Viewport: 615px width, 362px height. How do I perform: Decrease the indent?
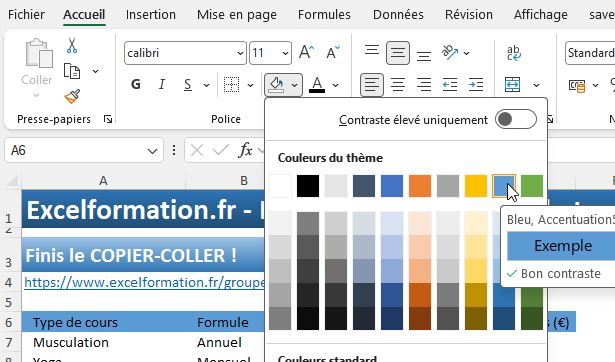coord(449,85)
